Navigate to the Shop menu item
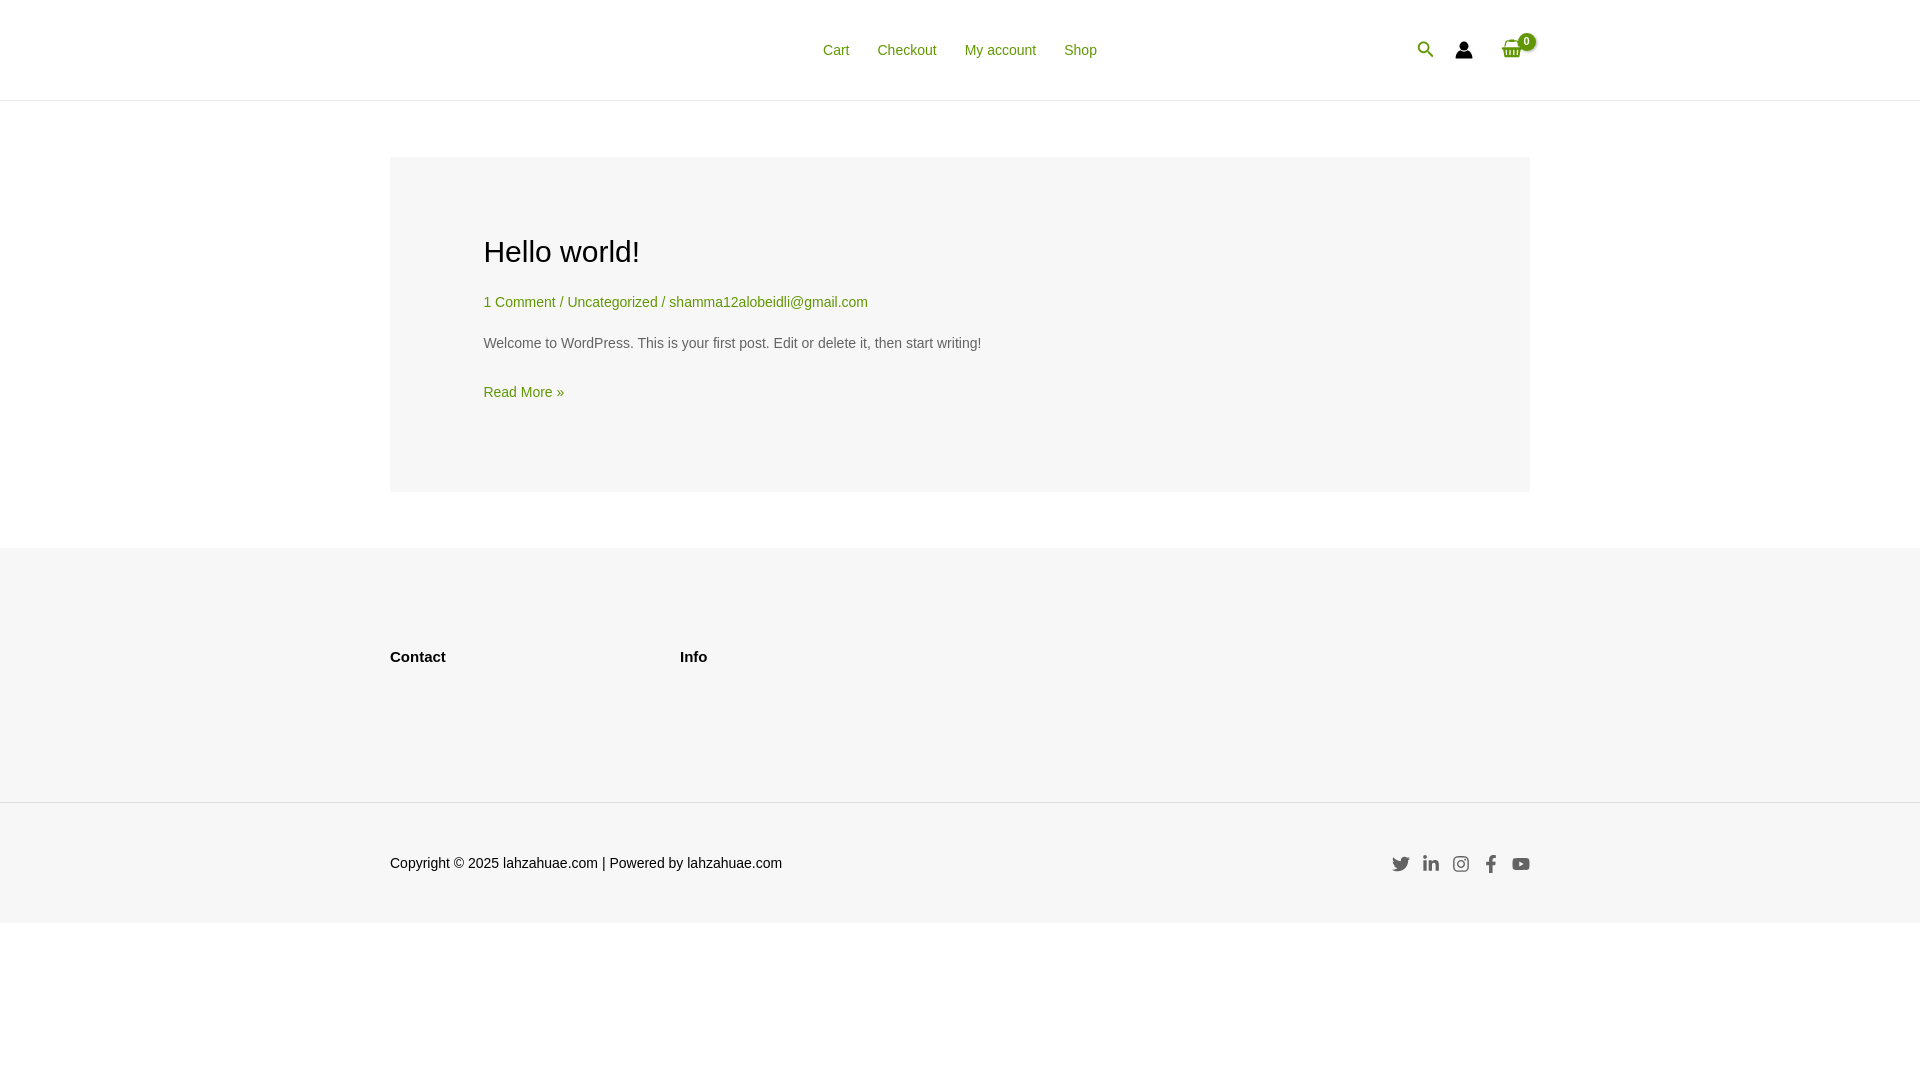The height and width of the screenshot is (1080, 1920). (x=1080, y=50)
